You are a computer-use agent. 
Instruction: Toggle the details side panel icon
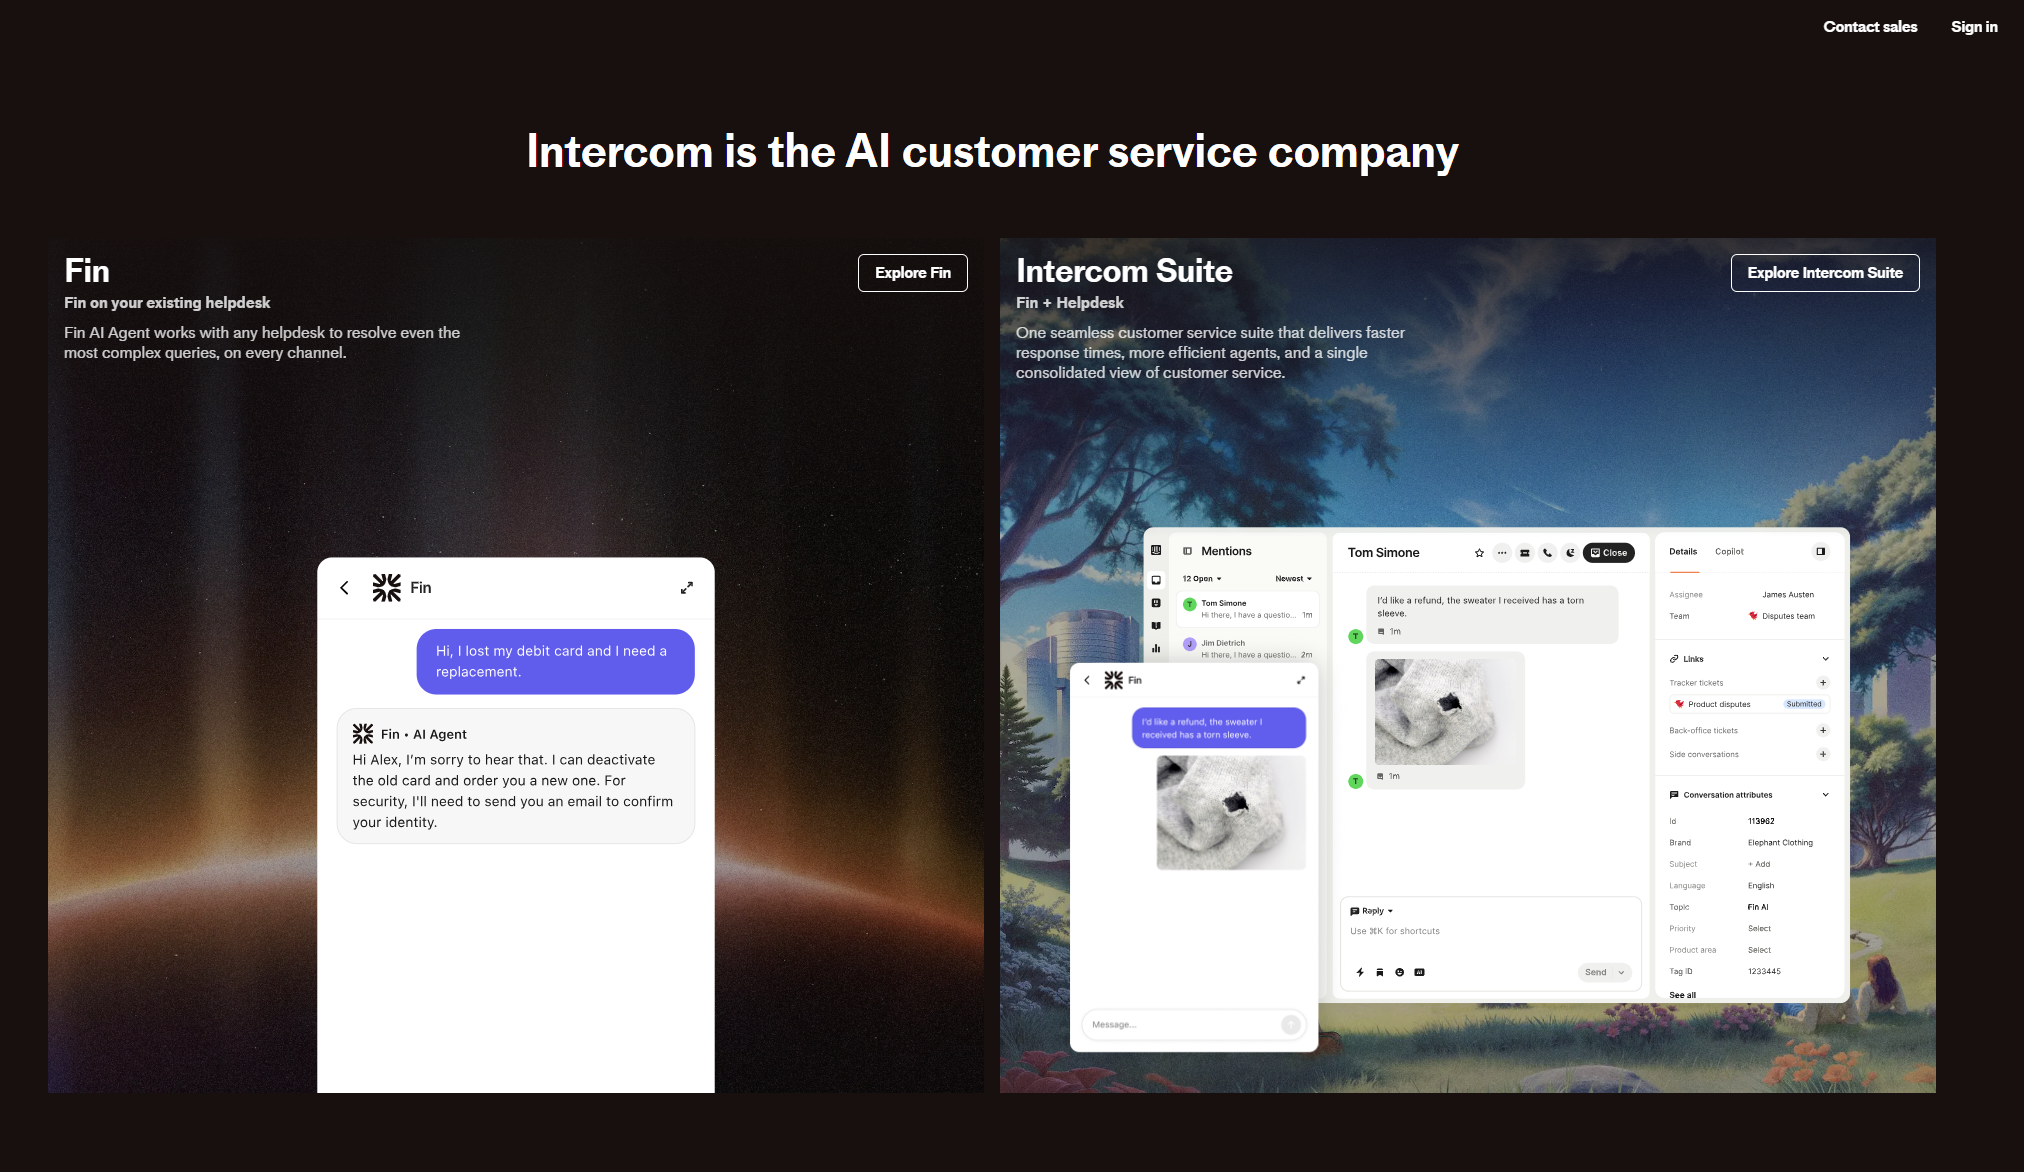[x=1820, y=551]
